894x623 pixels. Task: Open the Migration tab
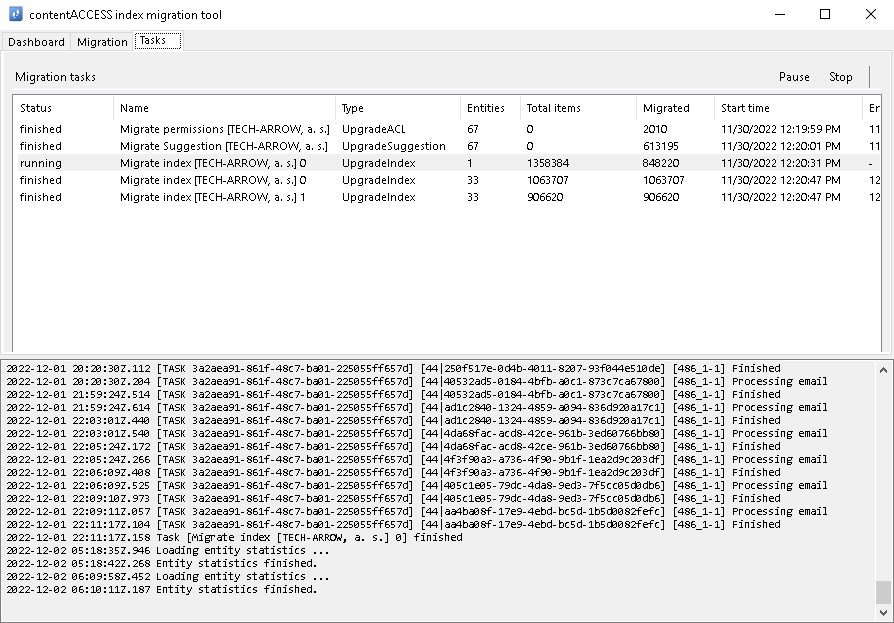point(102,42)
